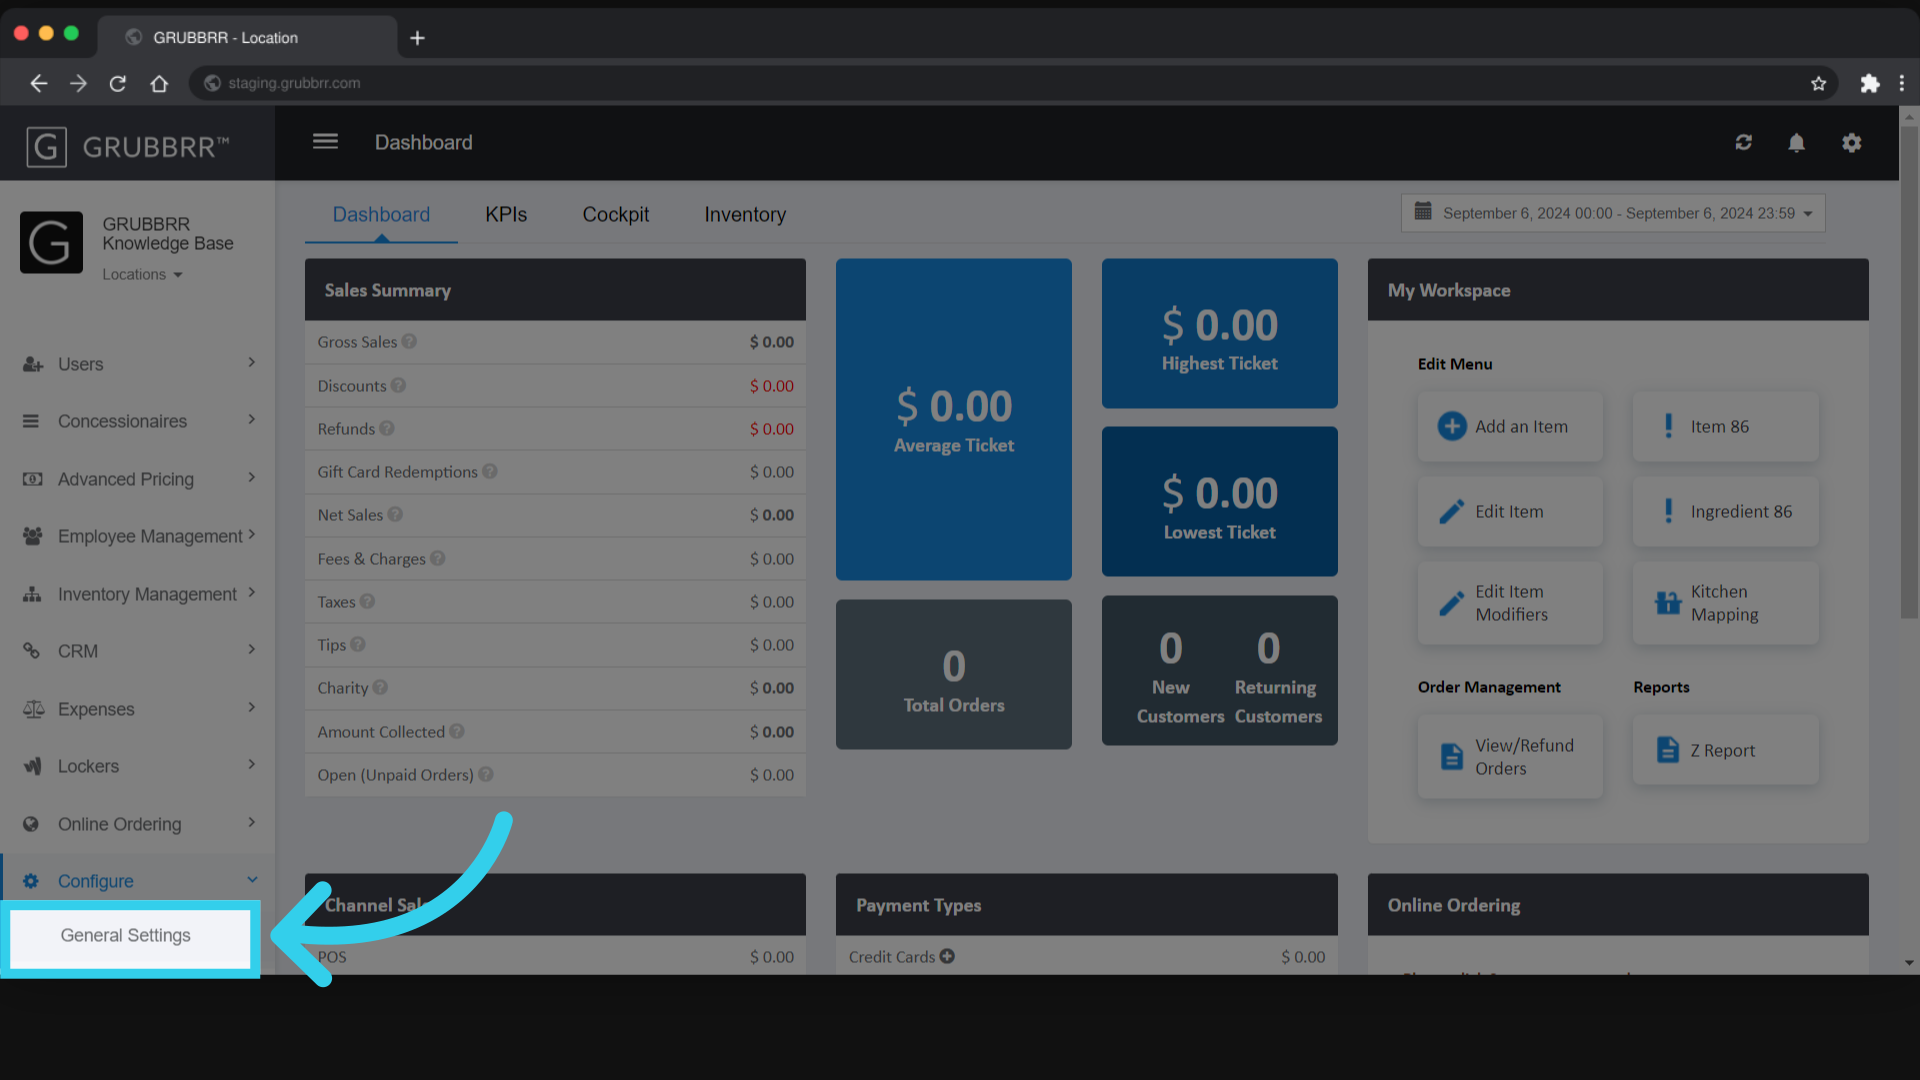Image resolution: width=1920 pixels, height=1080 pixels.
Task: Select the GRUBBRR - Location browser tab
Action: coord(247,38)
